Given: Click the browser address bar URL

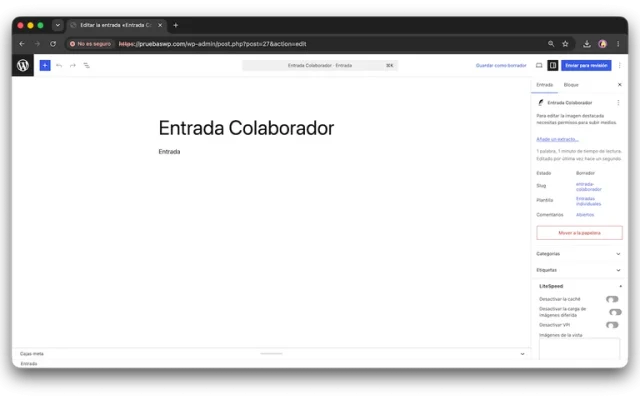Looking at the screenshot, I should (212, 44).
